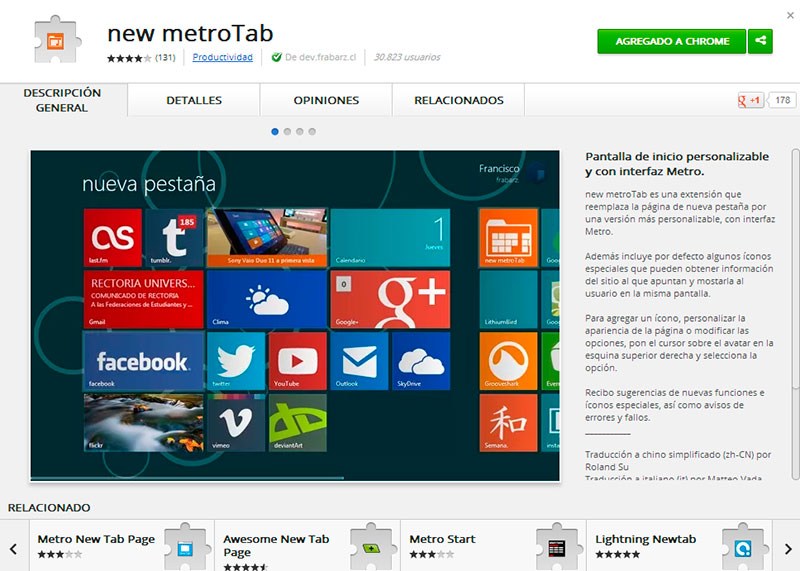The width and height of the screenshot is (800, 571).
Task: Click the Metro New Tab Page puzzle icon
Action: tap(186, 547)
